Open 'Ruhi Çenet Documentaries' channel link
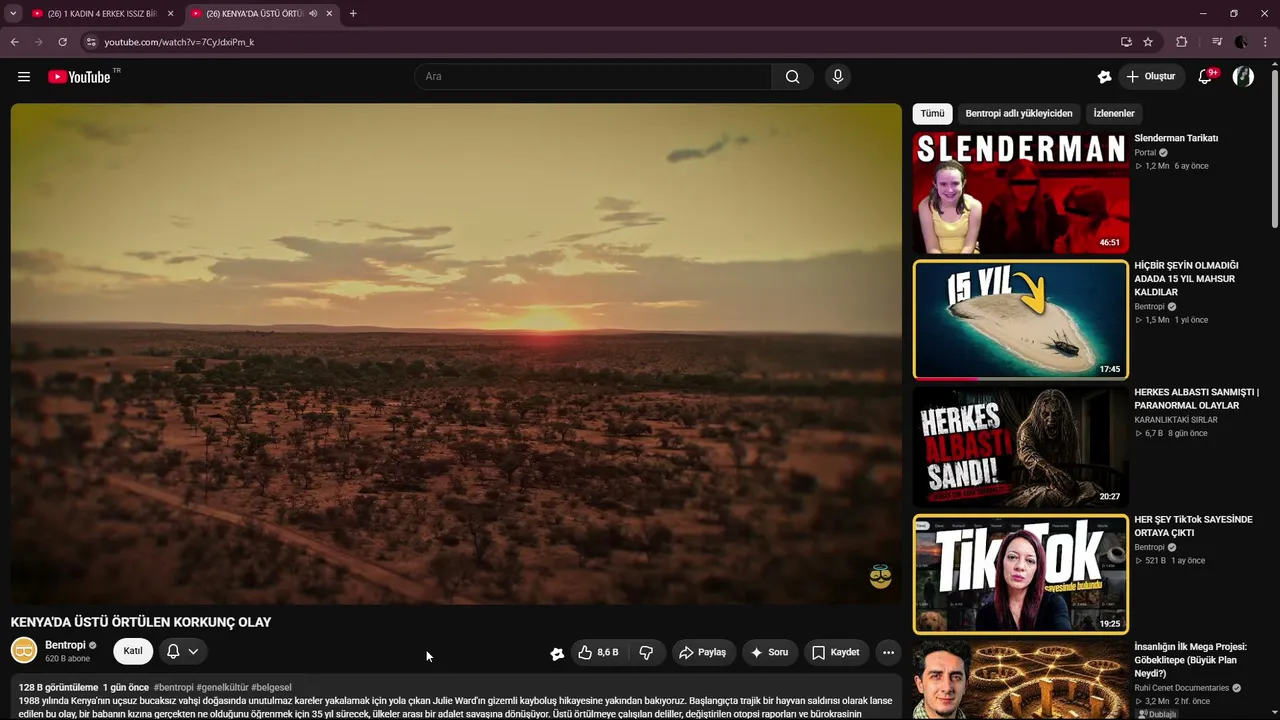This screenshot has height=720, width=1280. click(1182, 688)
